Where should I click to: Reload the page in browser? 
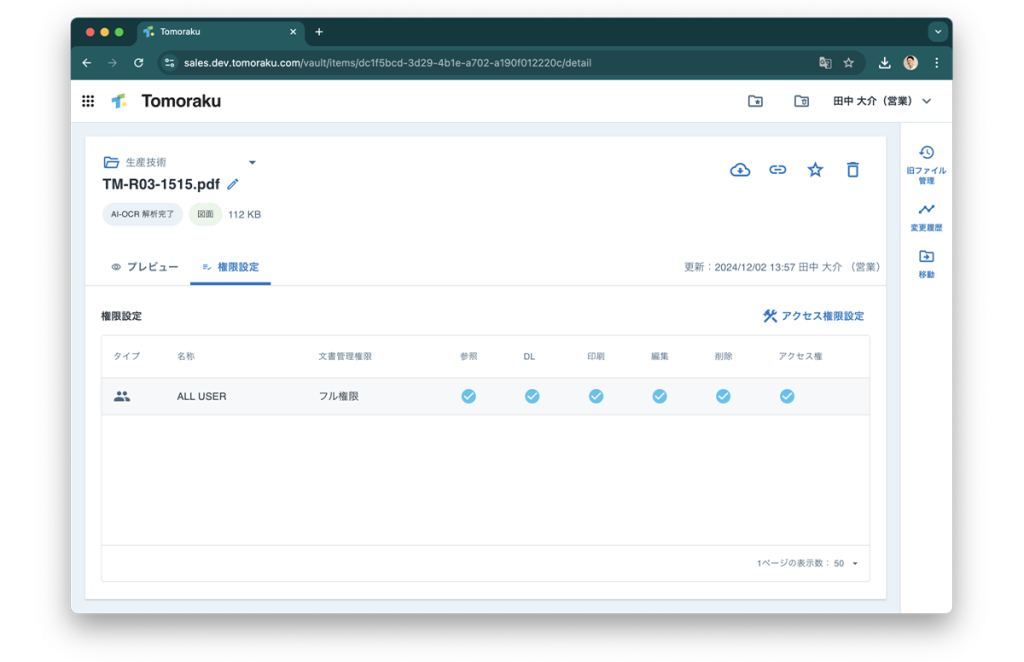pos(138,63)
